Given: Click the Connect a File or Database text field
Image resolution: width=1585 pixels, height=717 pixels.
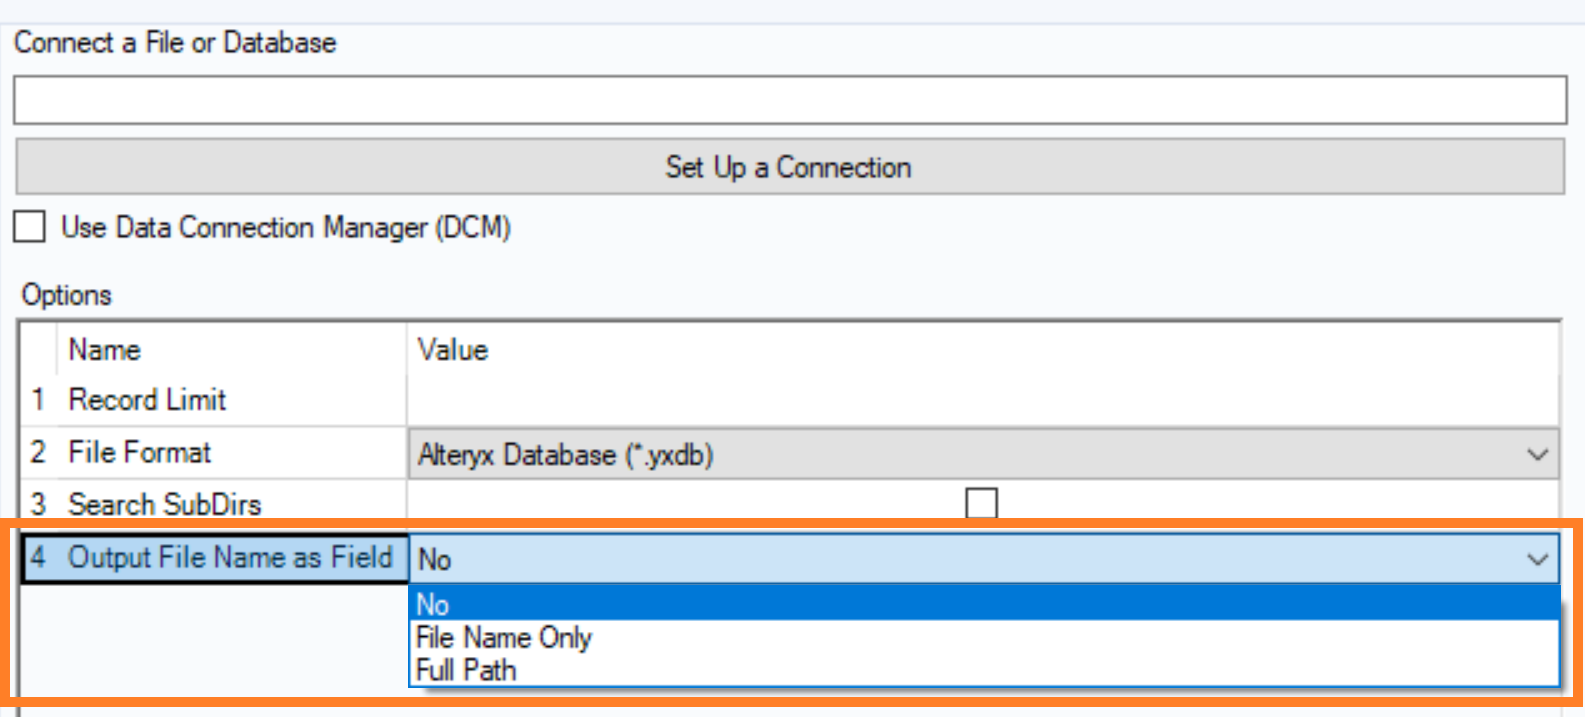Looking at the screenshot, I should (x=789, y=100).
